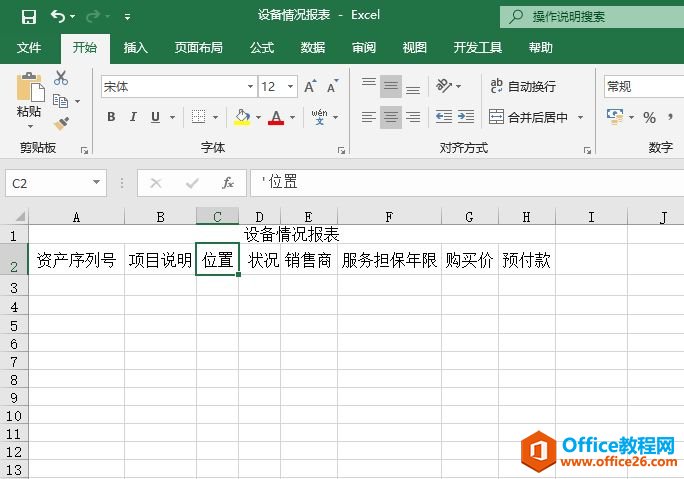Apply the yellow fill color bucket
Image resolution: width=684 pixels, height=479 pixels.
pyautogui.click(x=242, y=117)
